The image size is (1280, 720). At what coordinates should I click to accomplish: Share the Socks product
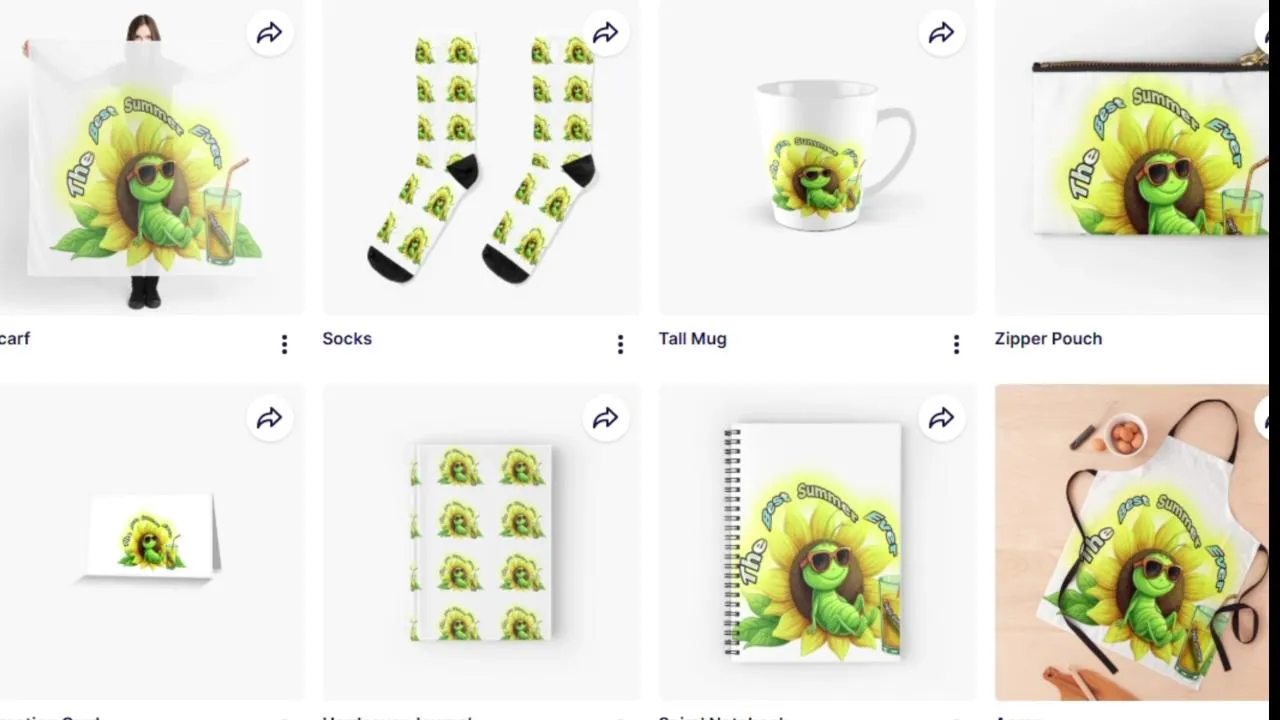tap(606, 34)
